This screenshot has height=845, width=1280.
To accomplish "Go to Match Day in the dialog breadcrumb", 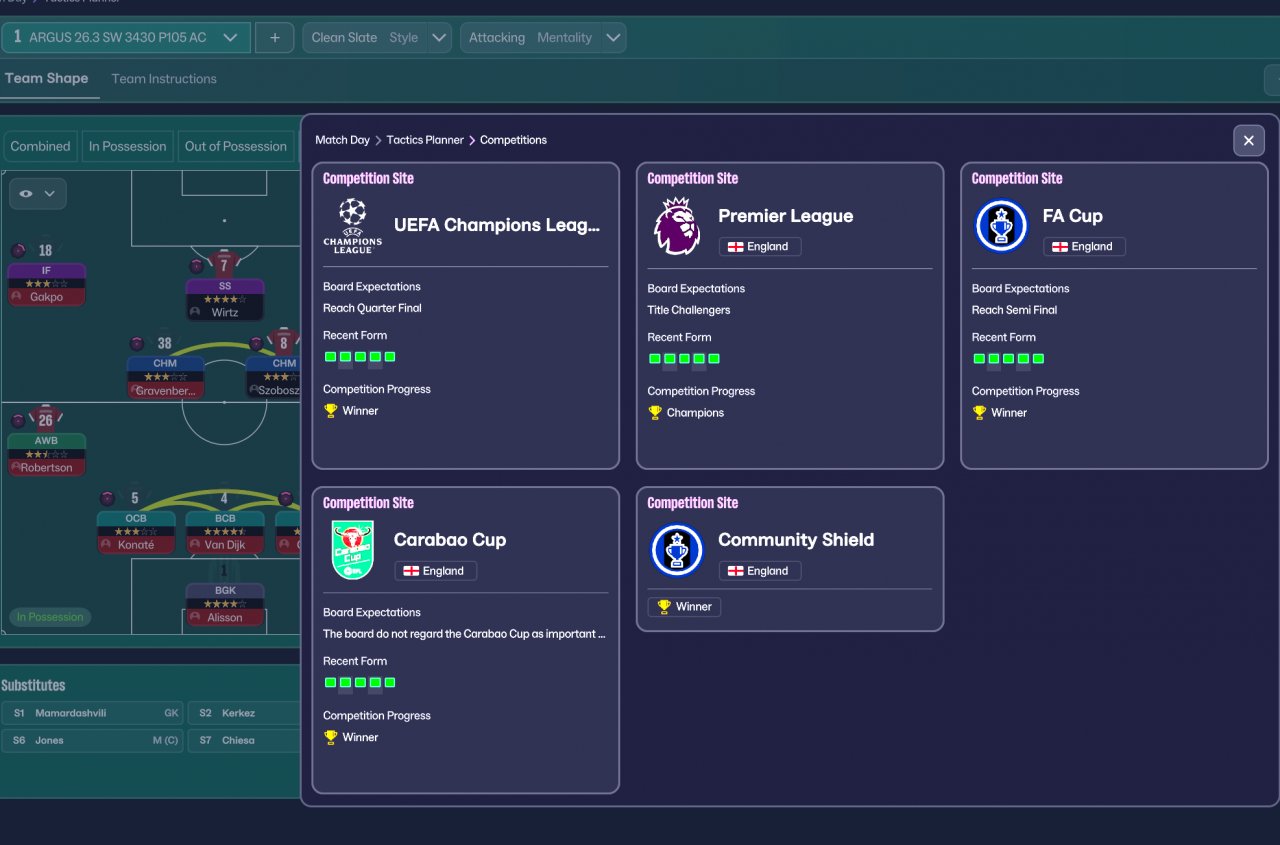I will pos(342,140).
